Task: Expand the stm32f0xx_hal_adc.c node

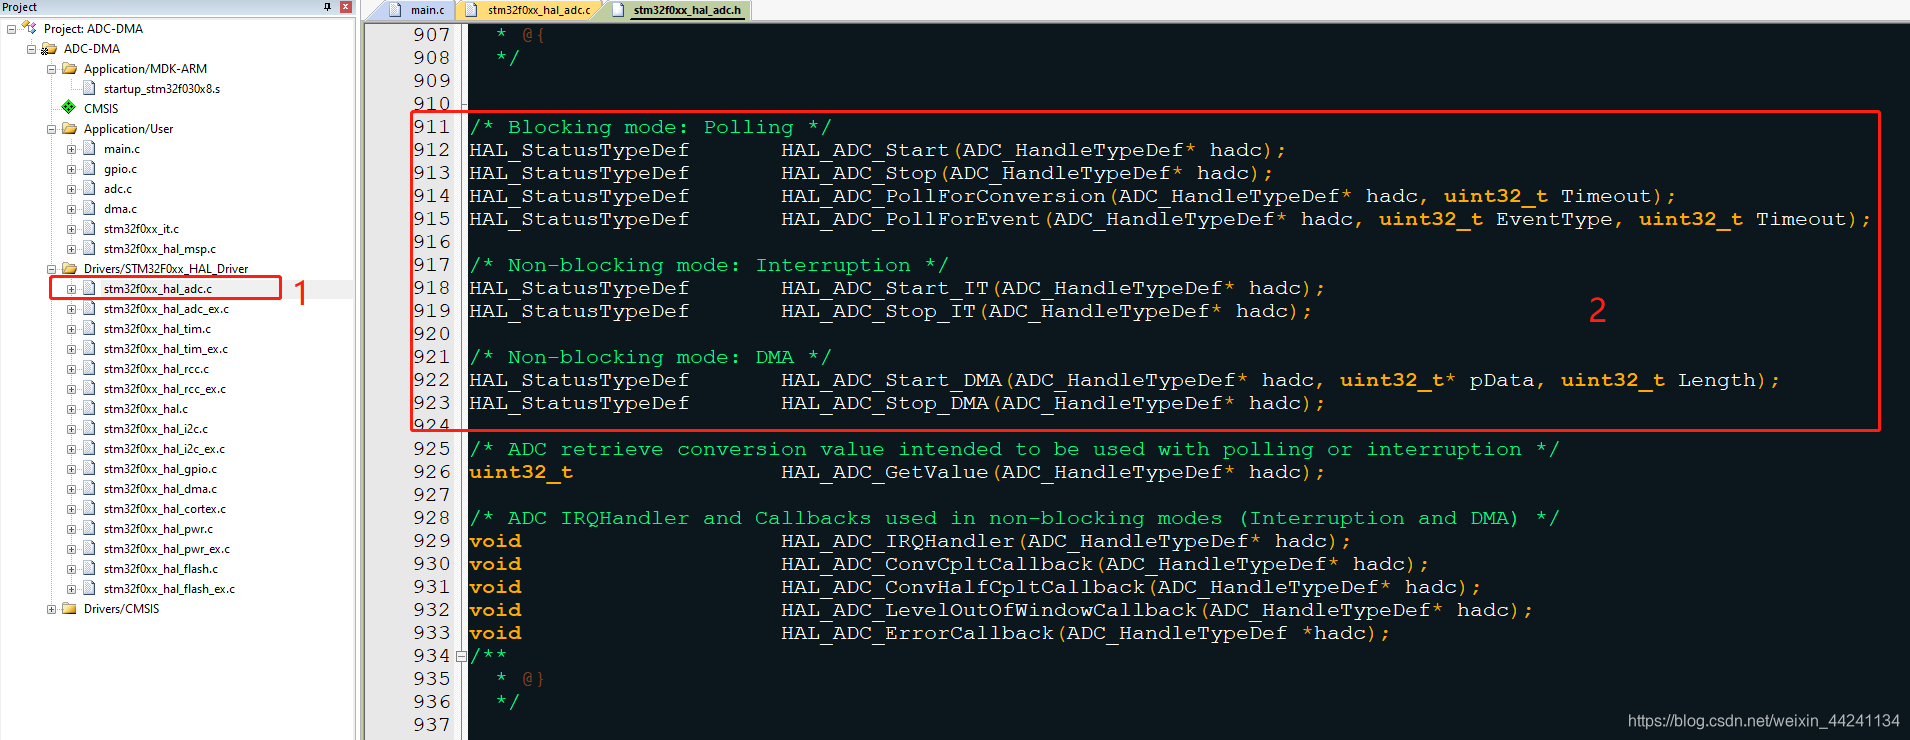Action: coord(71,289)
